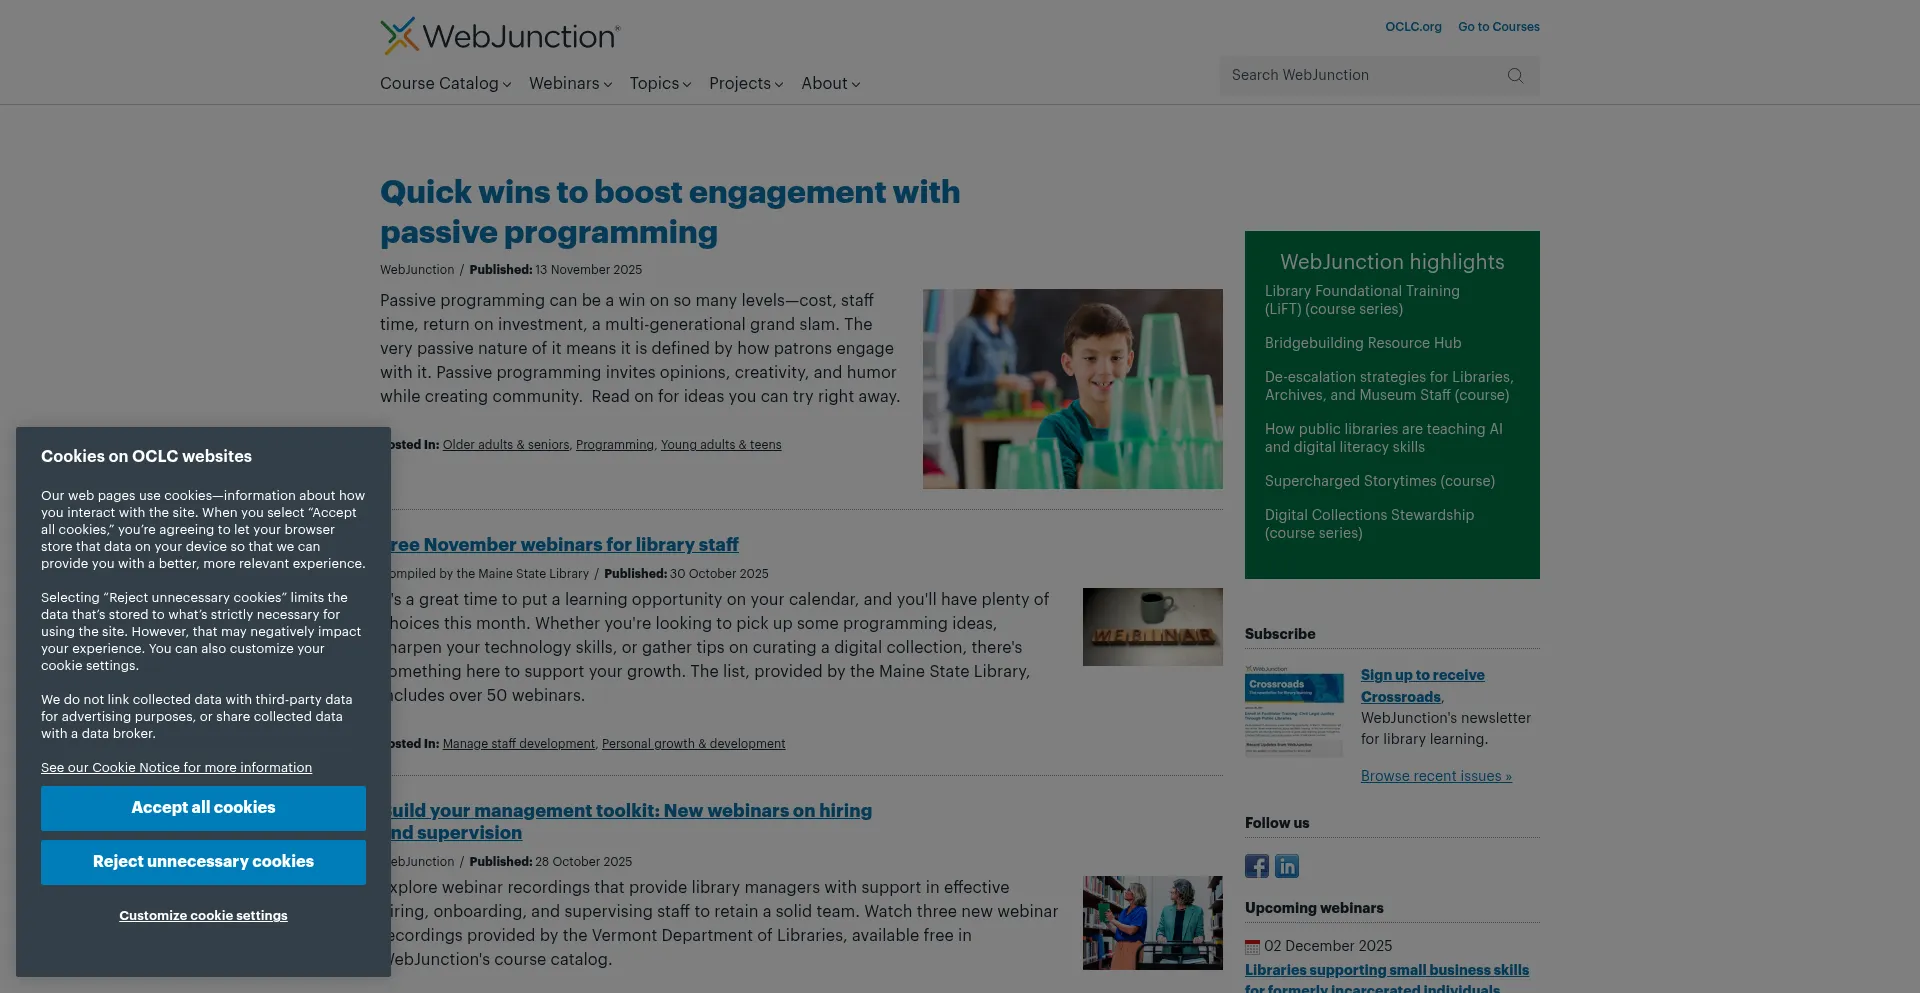1920x993 pixels.
Task: Expand the Webinars dropdown menu
Action: [570, 84]
